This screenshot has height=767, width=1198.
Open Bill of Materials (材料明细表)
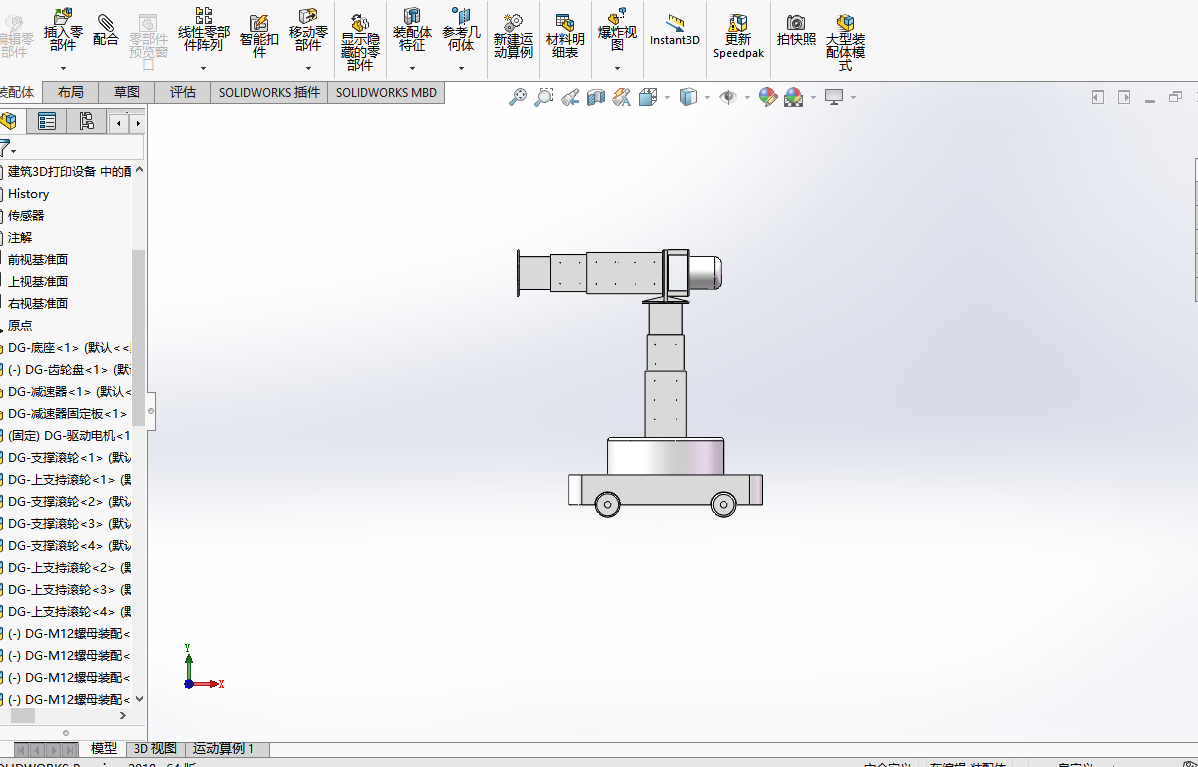[565, 35]
